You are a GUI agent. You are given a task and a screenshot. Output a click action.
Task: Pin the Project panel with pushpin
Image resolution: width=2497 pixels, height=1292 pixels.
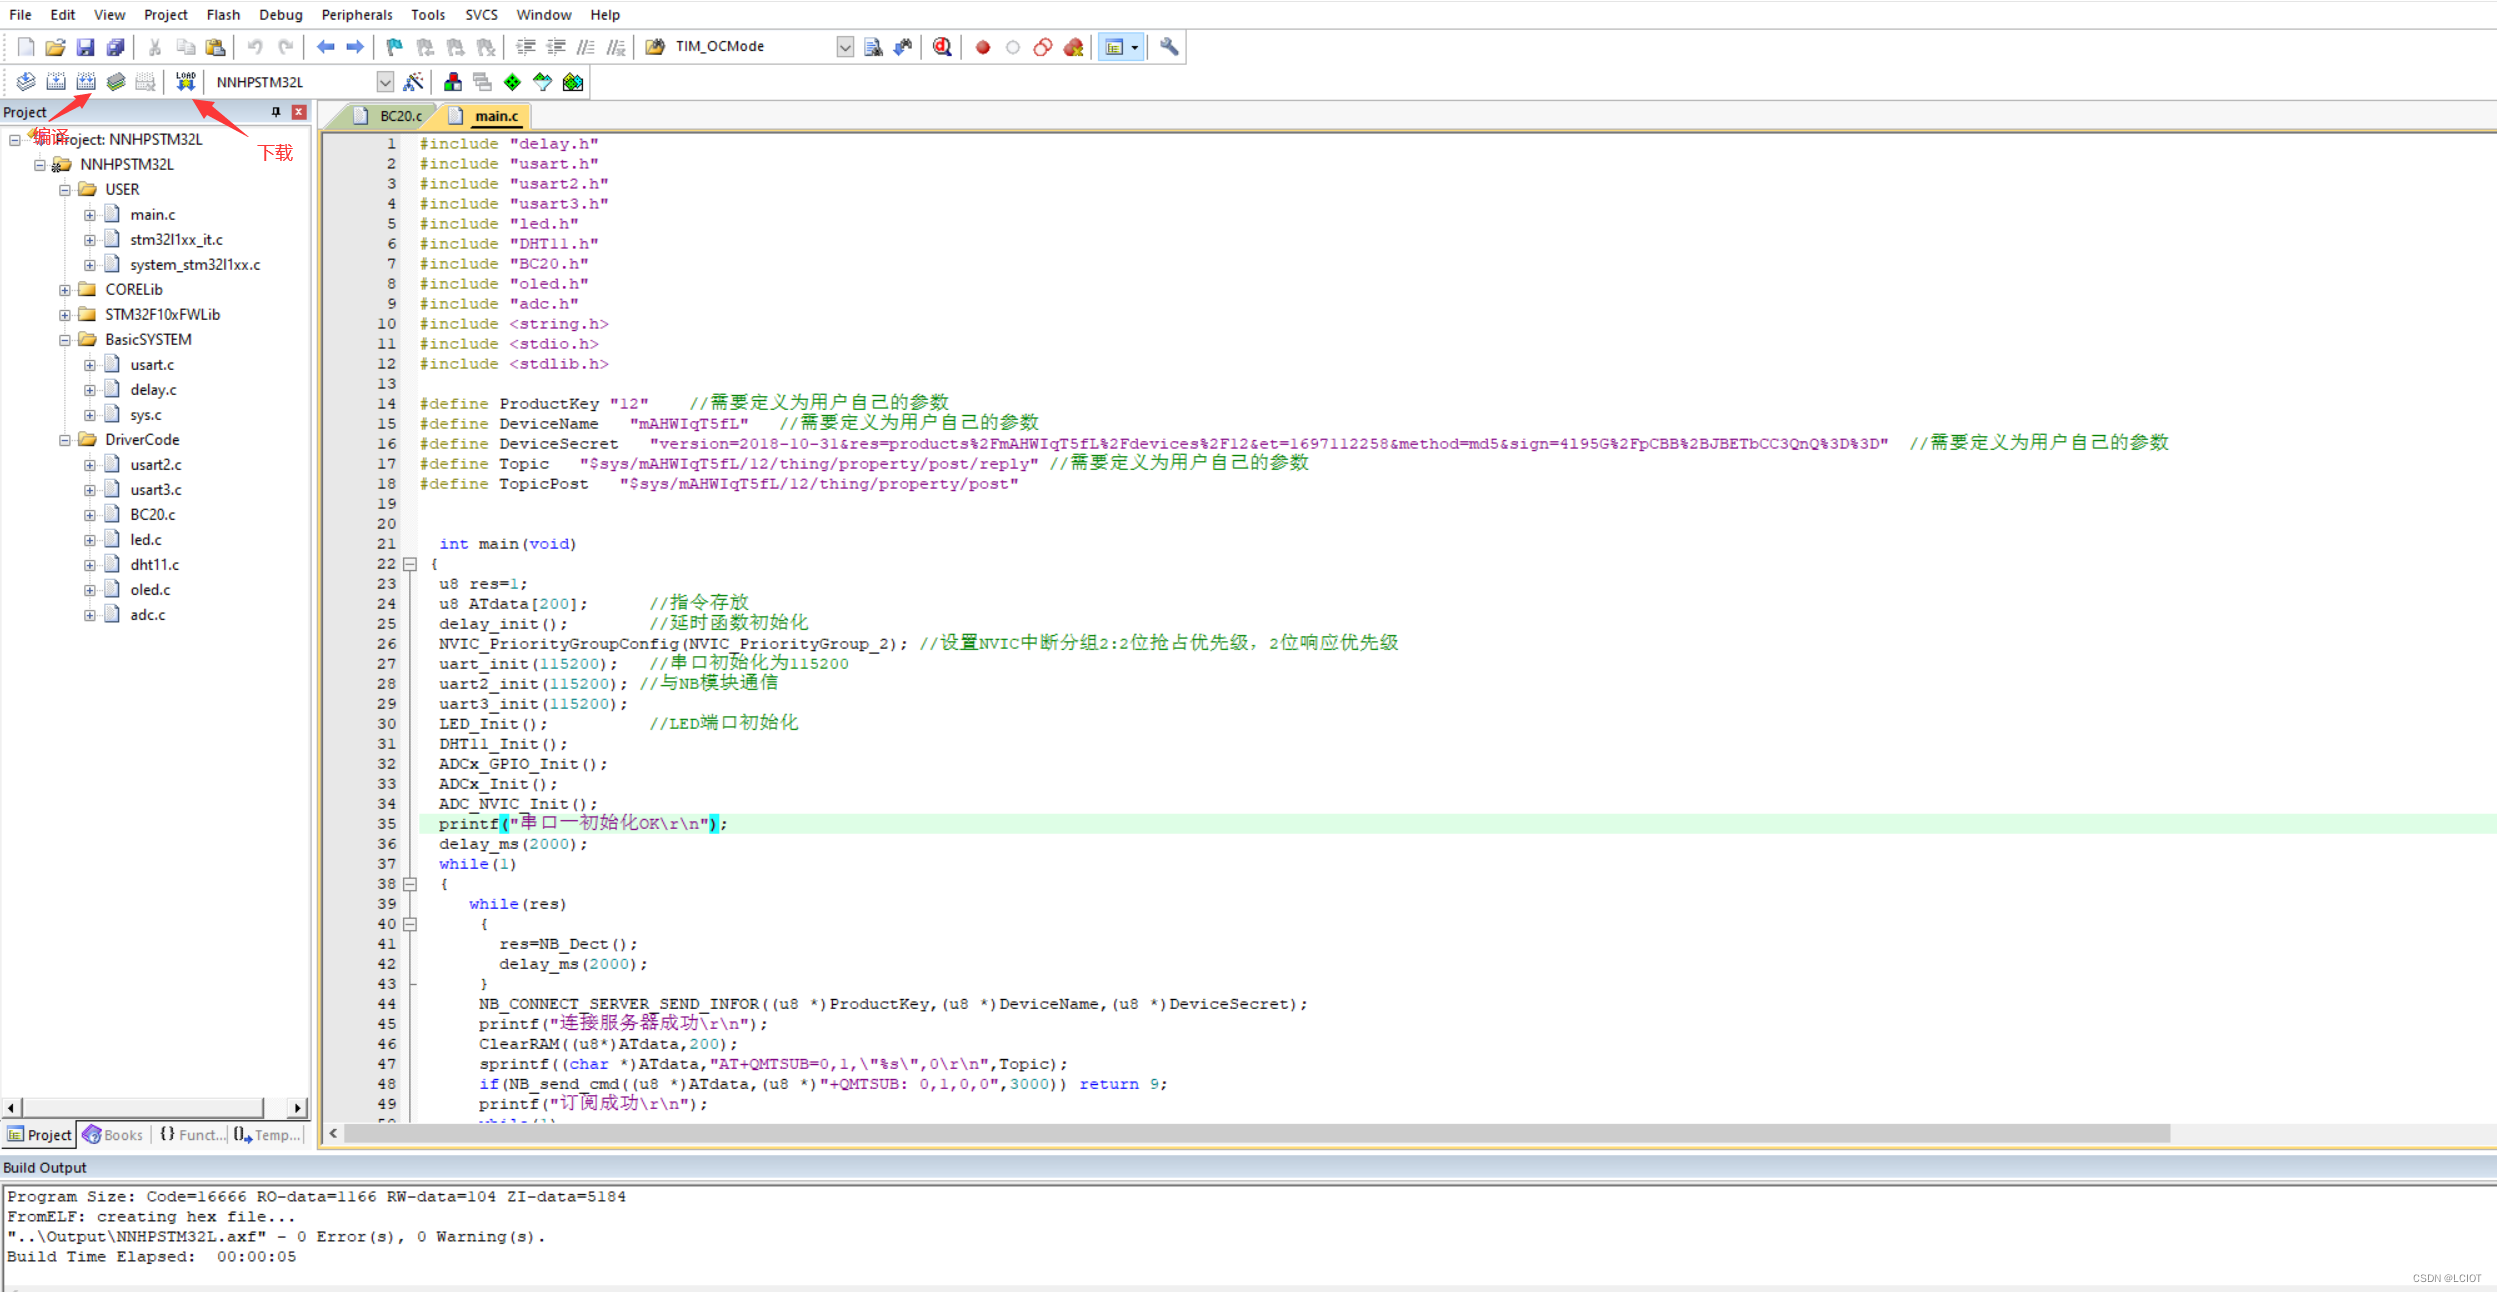276,112
